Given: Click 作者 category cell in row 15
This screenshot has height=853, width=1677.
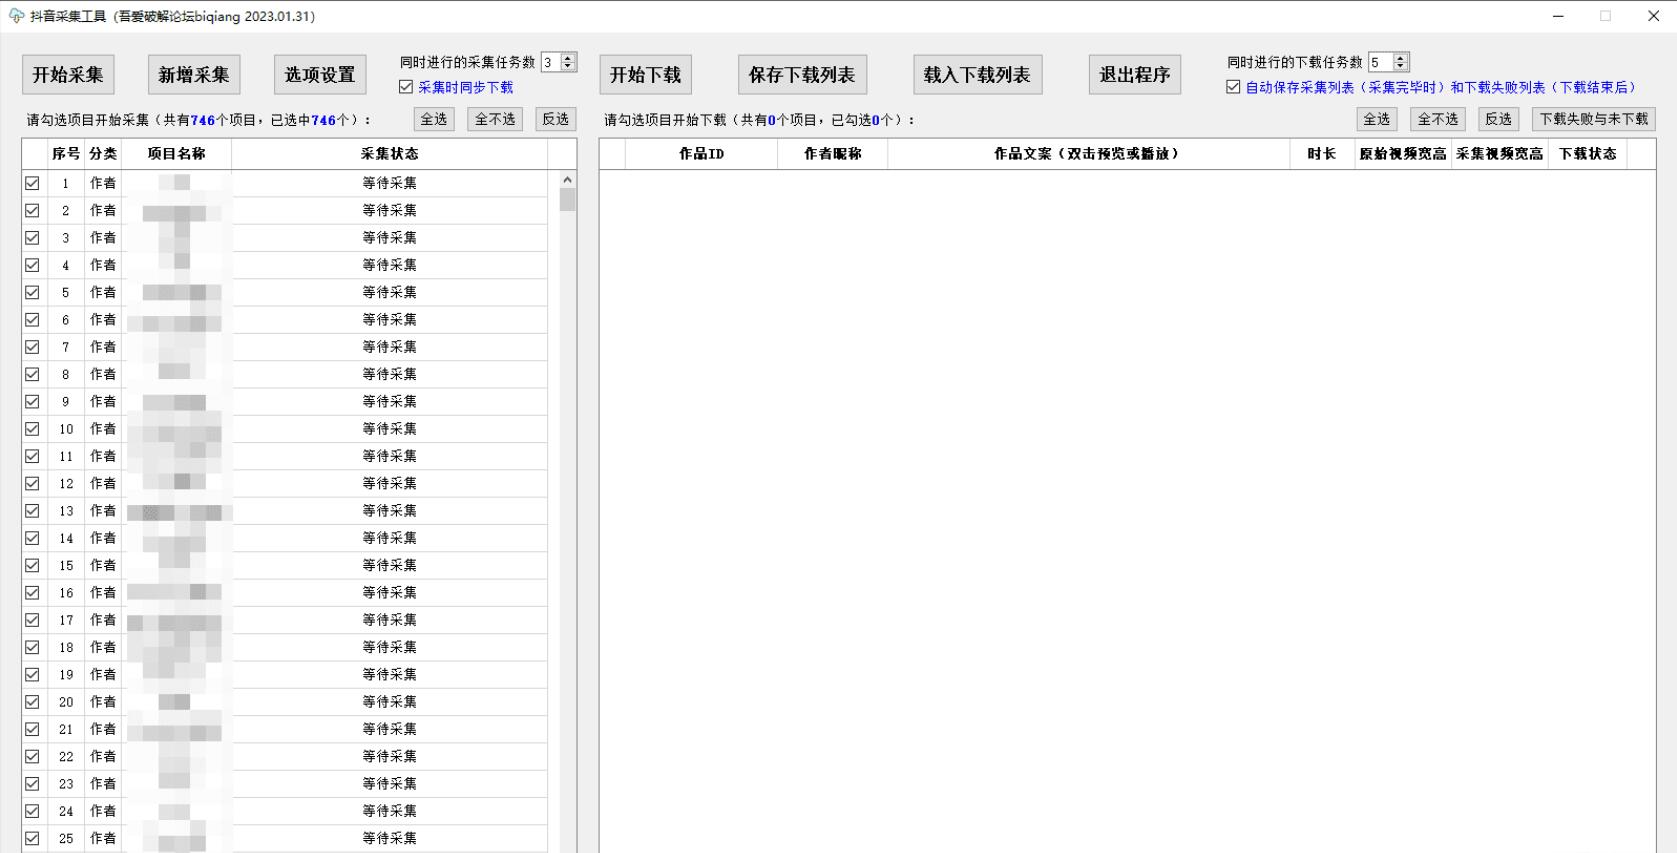Looking at the screenshot, I should coord(103,566).
